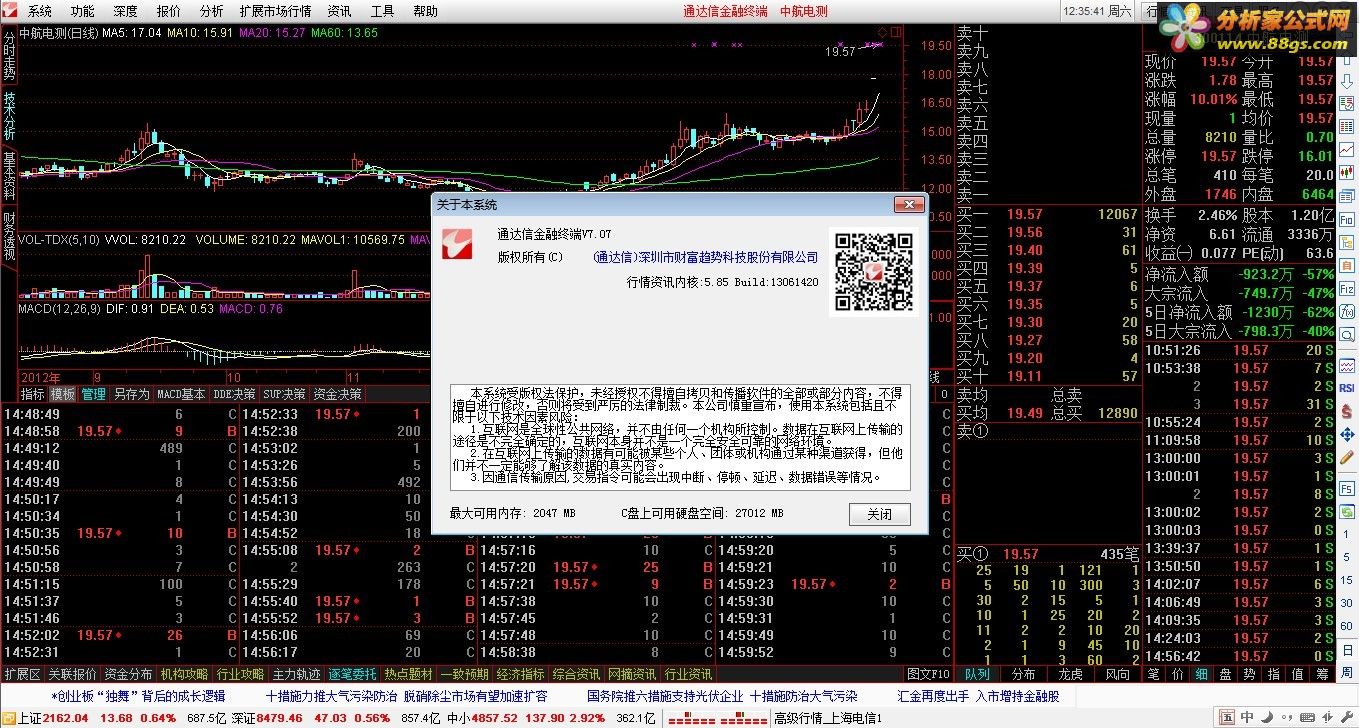Switch to the 模板 tab below chart
The width and height of the screenshot is (1359, 728).
tap(63, 395)
